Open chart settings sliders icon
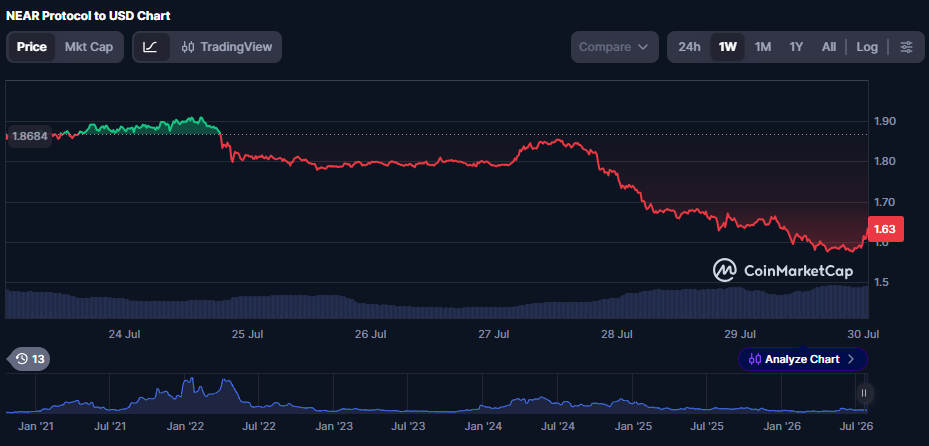 906,47
